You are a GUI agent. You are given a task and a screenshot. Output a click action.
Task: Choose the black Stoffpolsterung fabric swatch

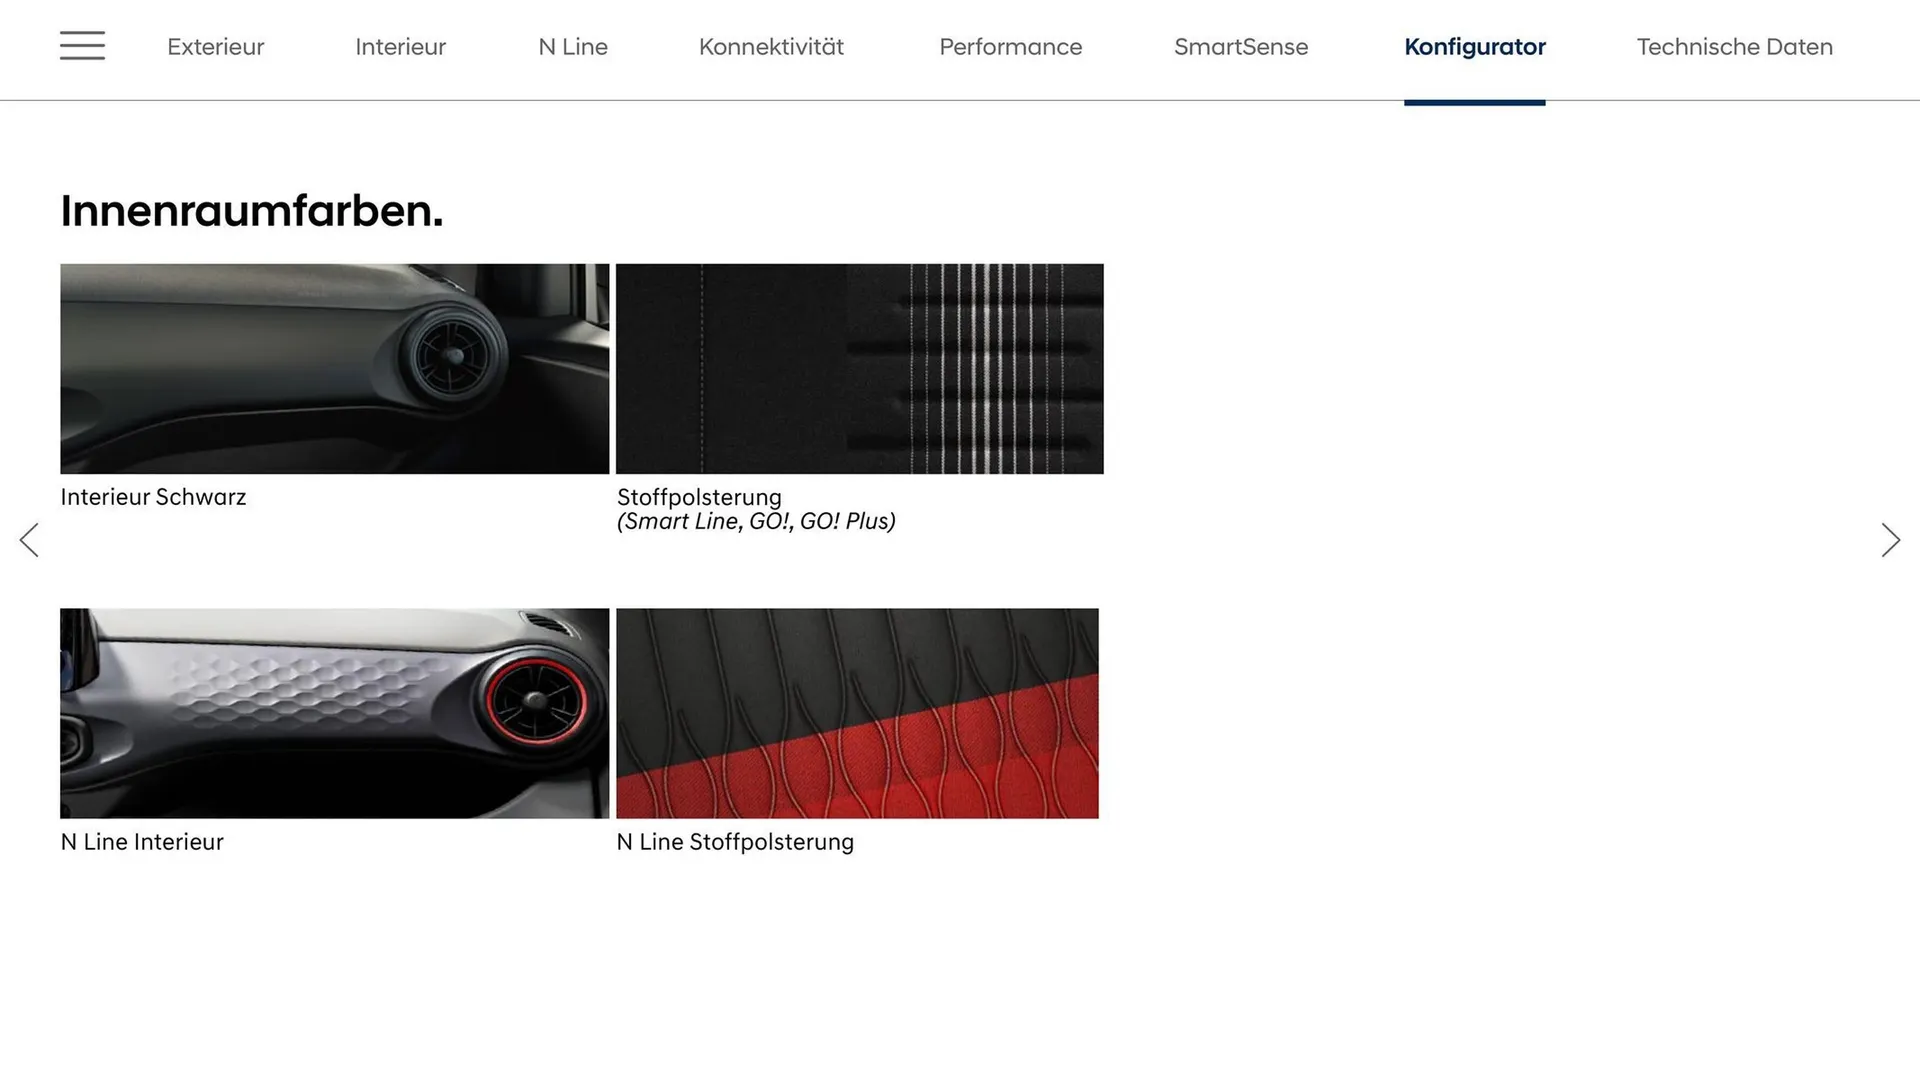click(x=859, y=369)
